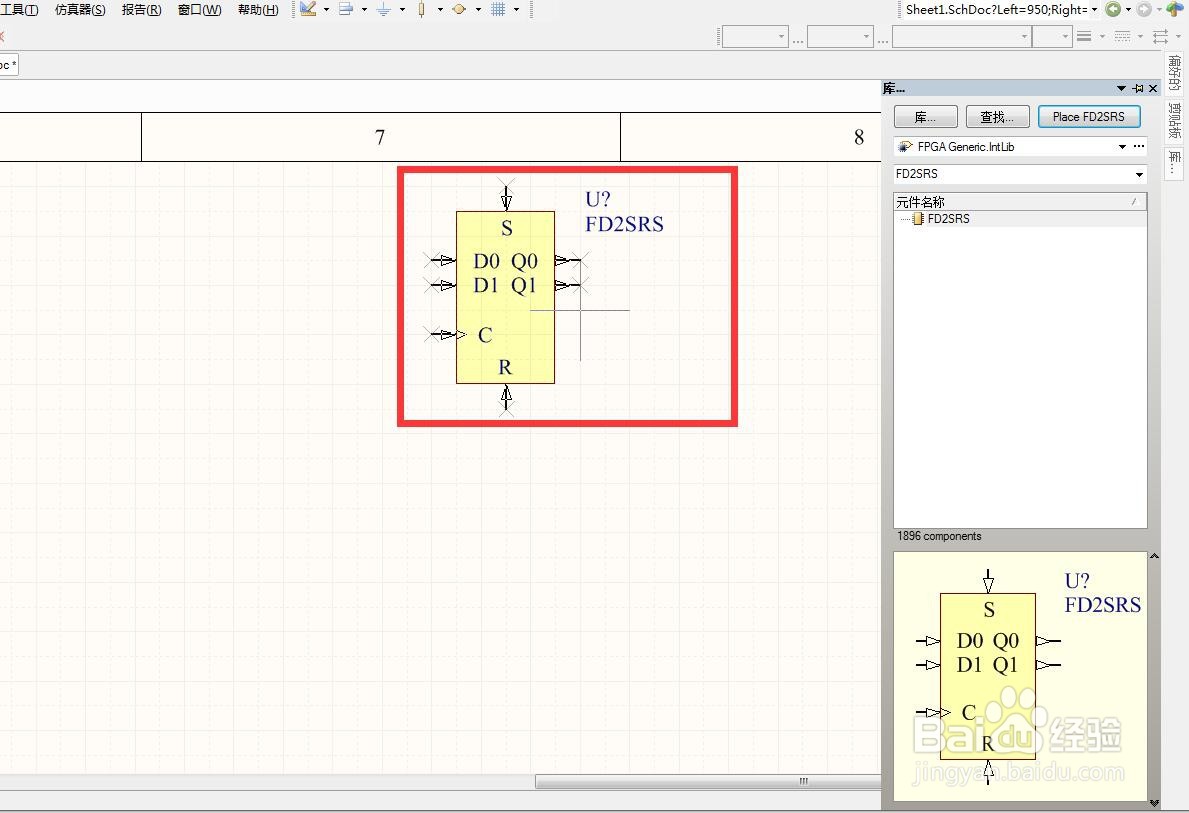This screenshot has height=813, width=1189.
Task: Switch to the 剪贴板 side tab
Action: [x=1175, y=121]
